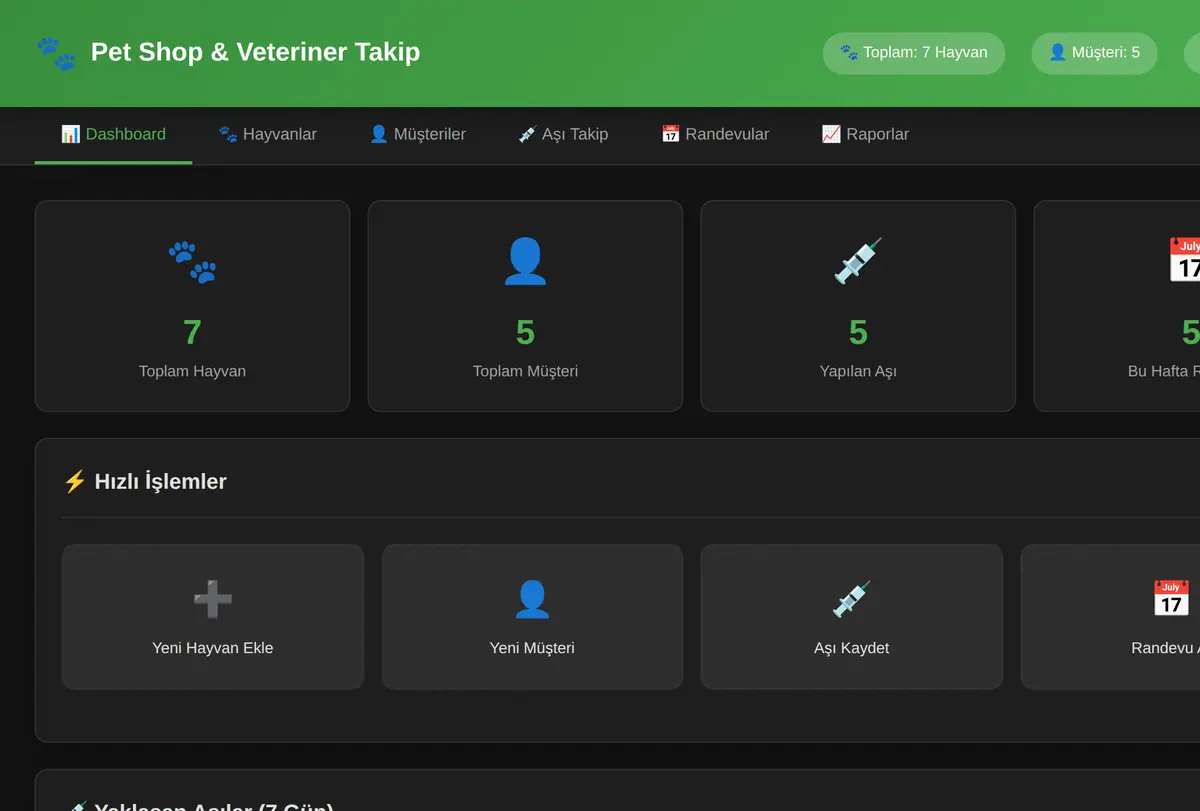Switch to the Raporlar tab

[x=865, y=134]
